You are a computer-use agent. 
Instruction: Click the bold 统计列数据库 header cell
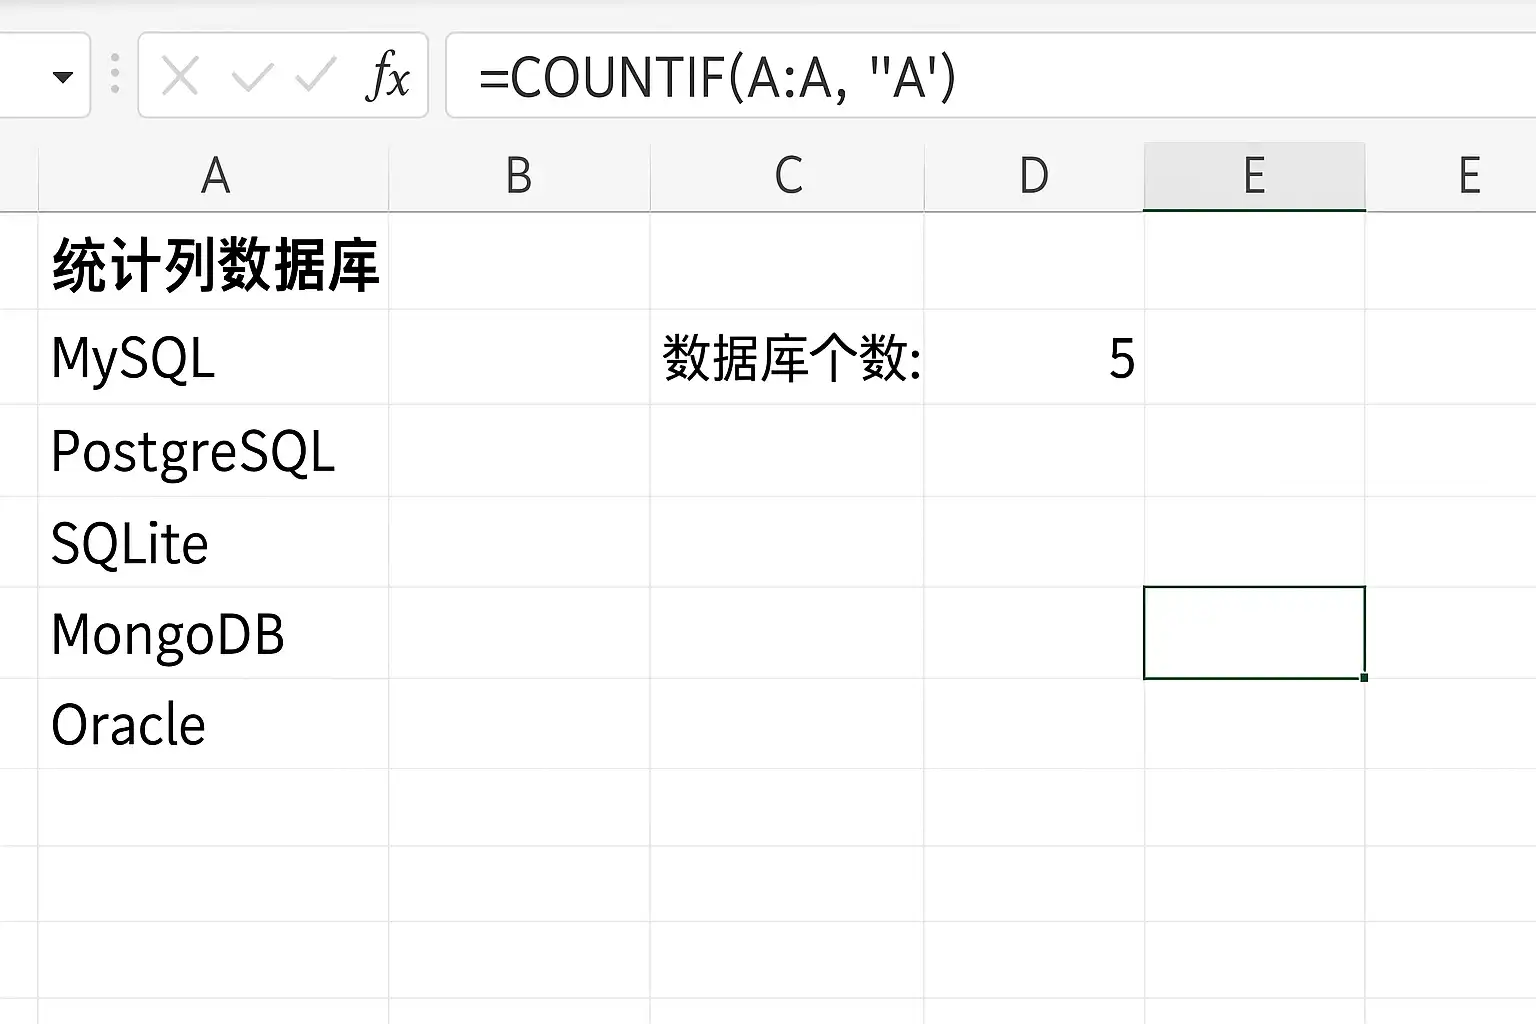pyautogui.click(x=214, y=262)
